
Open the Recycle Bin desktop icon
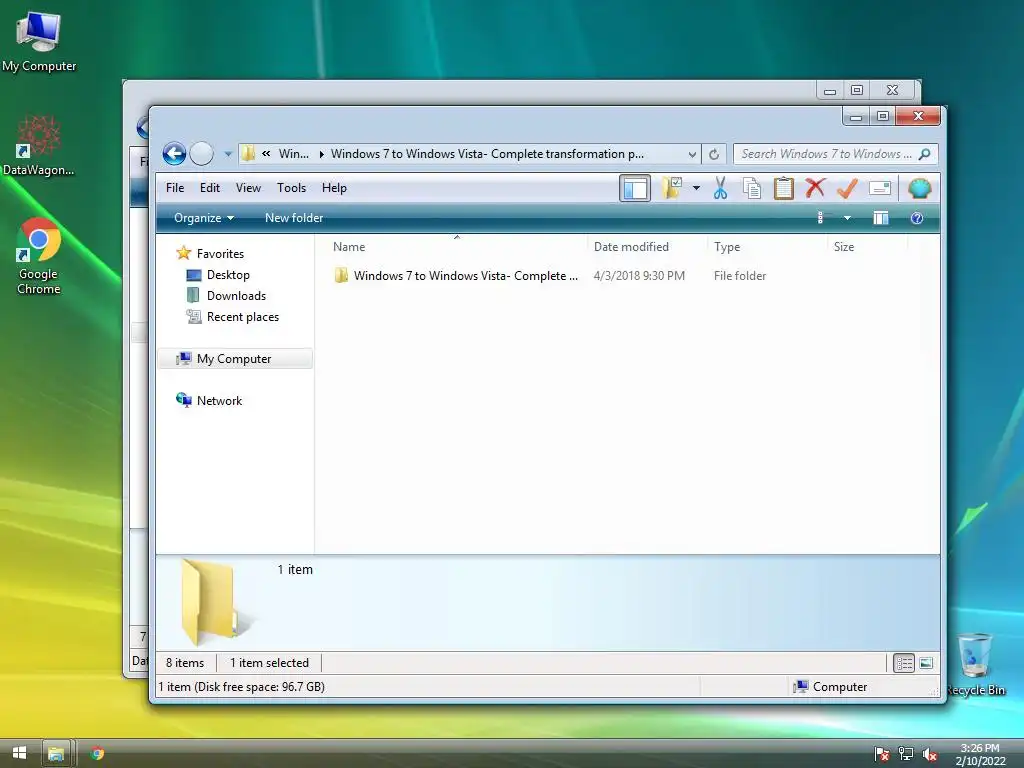click(976, 664)
